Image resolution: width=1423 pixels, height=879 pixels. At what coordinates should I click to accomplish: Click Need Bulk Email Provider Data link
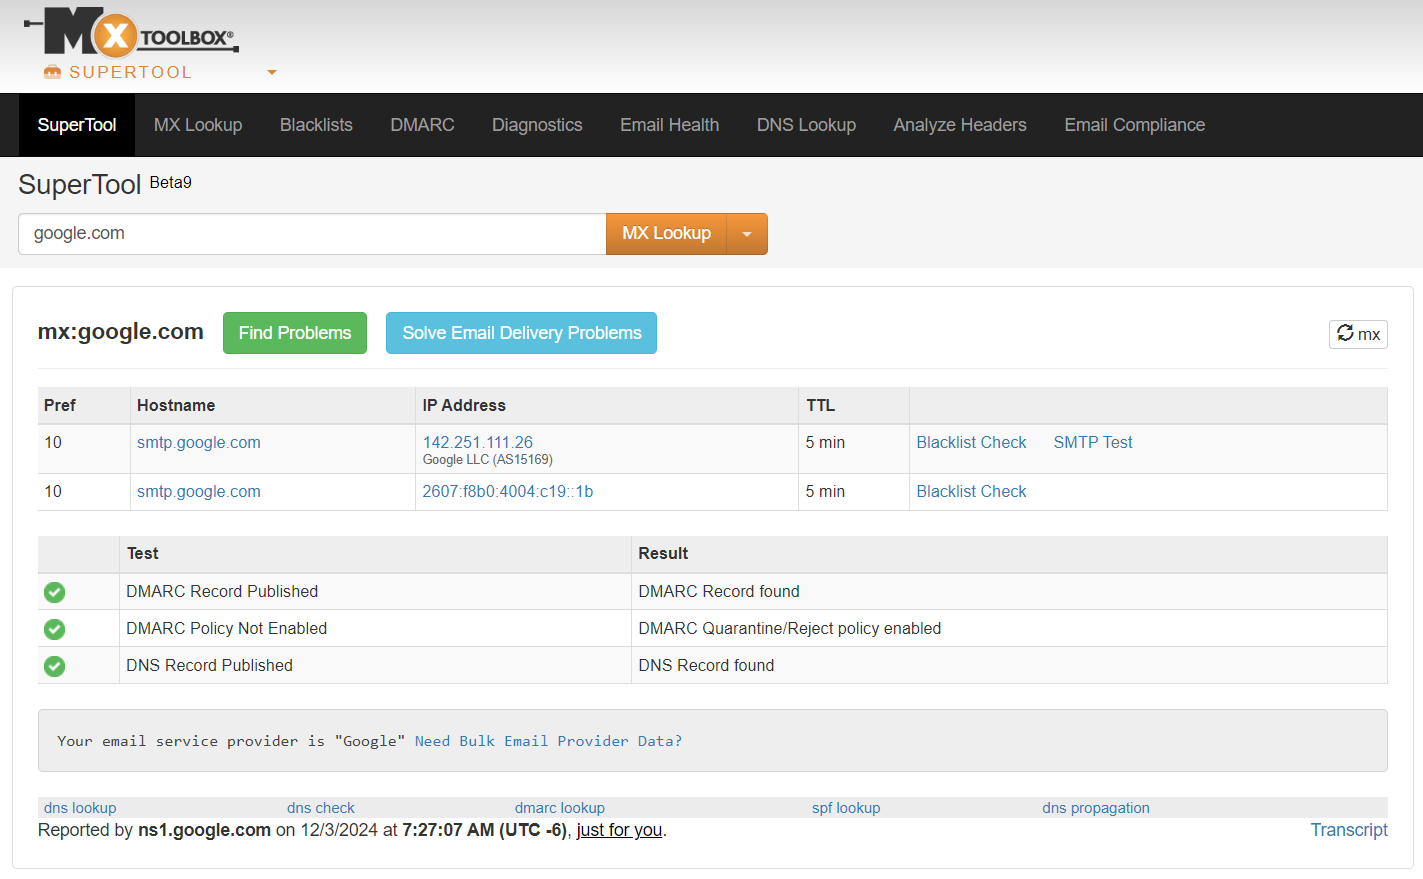pos(548,741)
